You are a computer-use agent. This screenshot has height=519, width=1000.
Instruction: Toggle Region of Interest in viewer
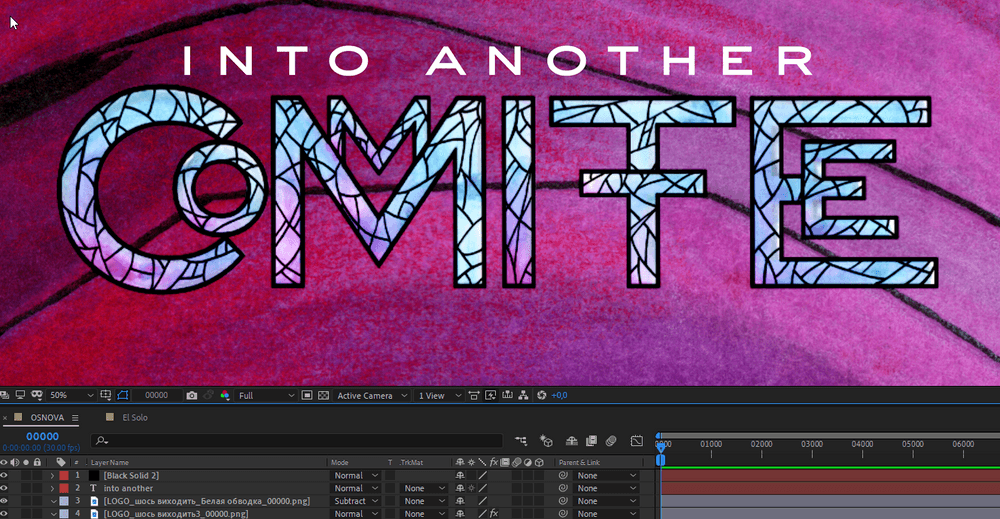[x=307, y=395]
